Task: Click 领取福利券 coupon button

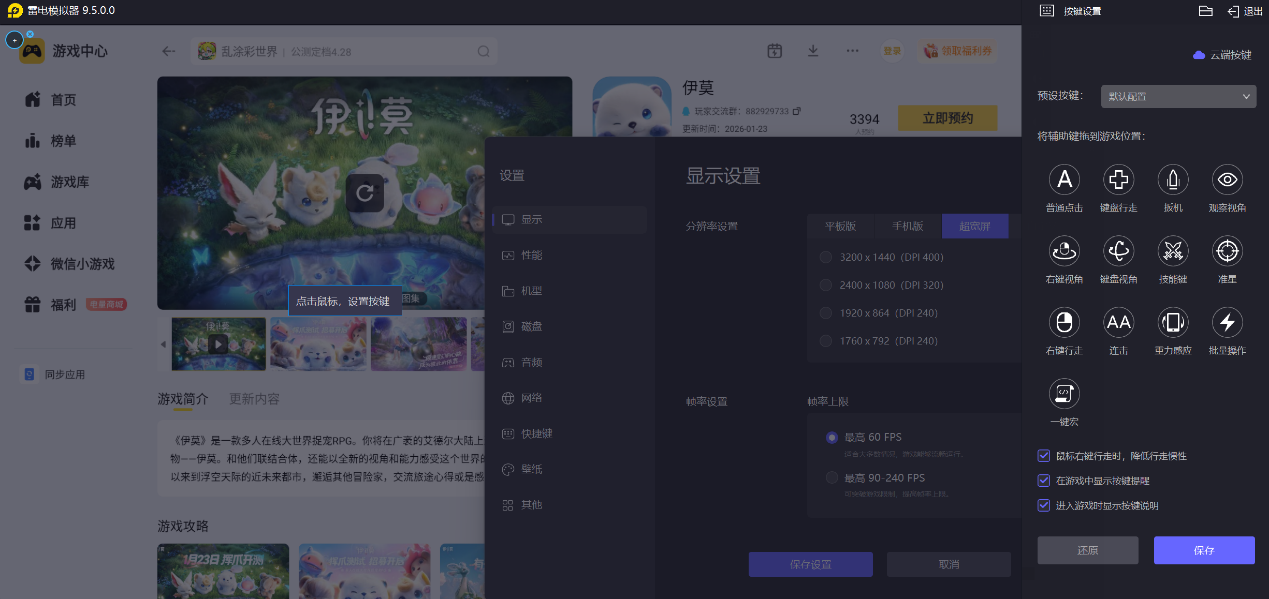Action: click(x=959, y=51)
